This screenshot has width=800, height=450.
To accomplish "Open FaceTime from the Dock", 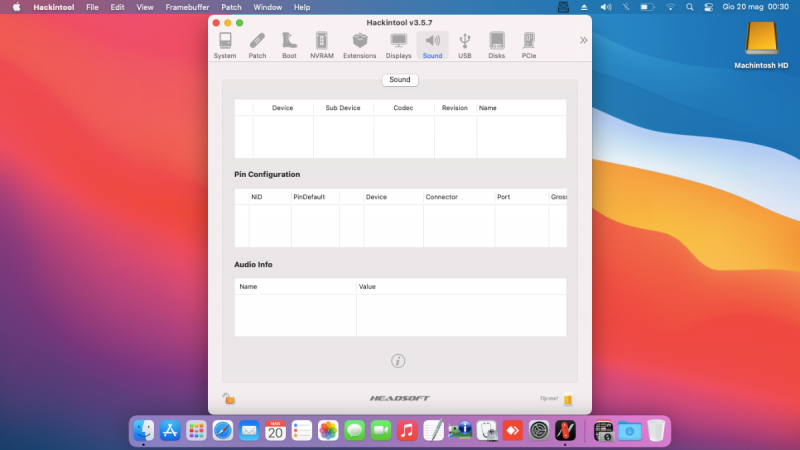I will tap(381, 431).
